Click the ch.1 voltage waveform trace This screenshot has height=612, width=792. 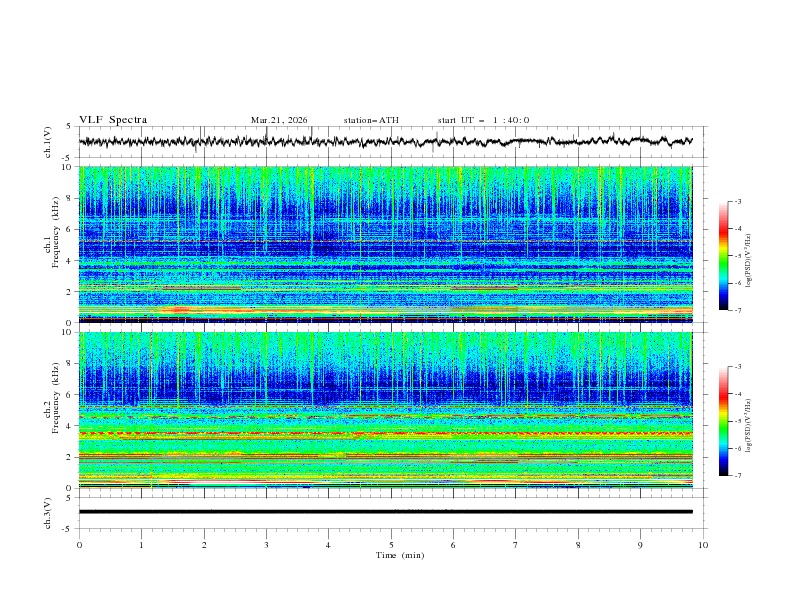pyautogui.click(x=386, y=141)
